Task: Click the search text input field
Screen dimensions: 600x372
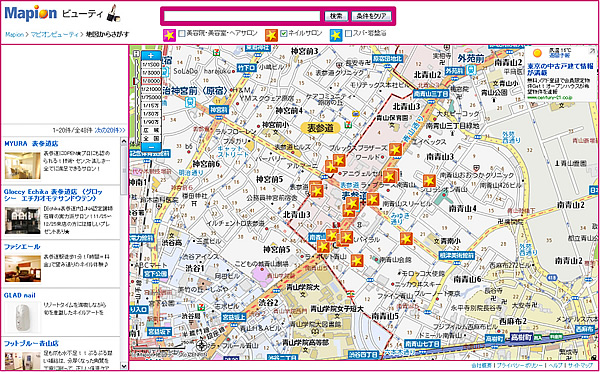Action: point(242,16)
